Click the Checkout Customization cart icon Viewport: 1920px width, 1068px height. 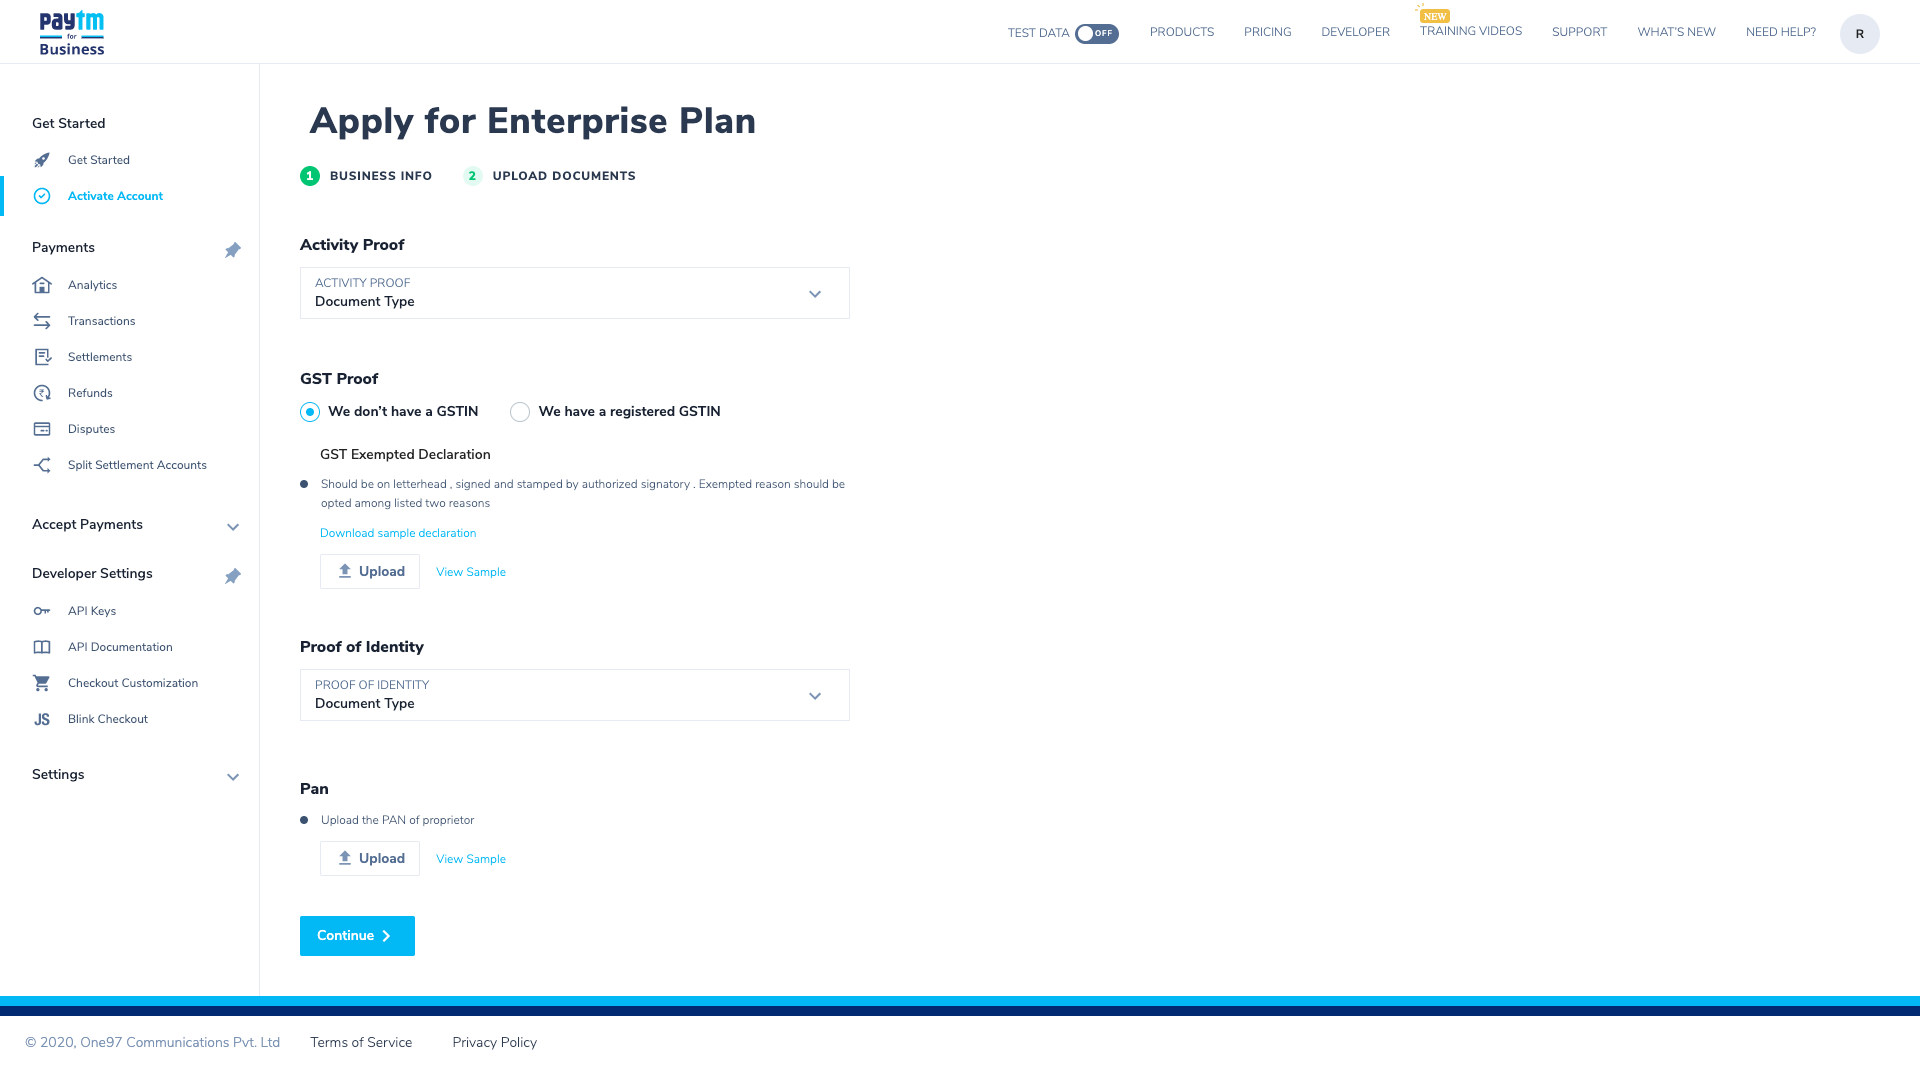(x=42, y=683)
